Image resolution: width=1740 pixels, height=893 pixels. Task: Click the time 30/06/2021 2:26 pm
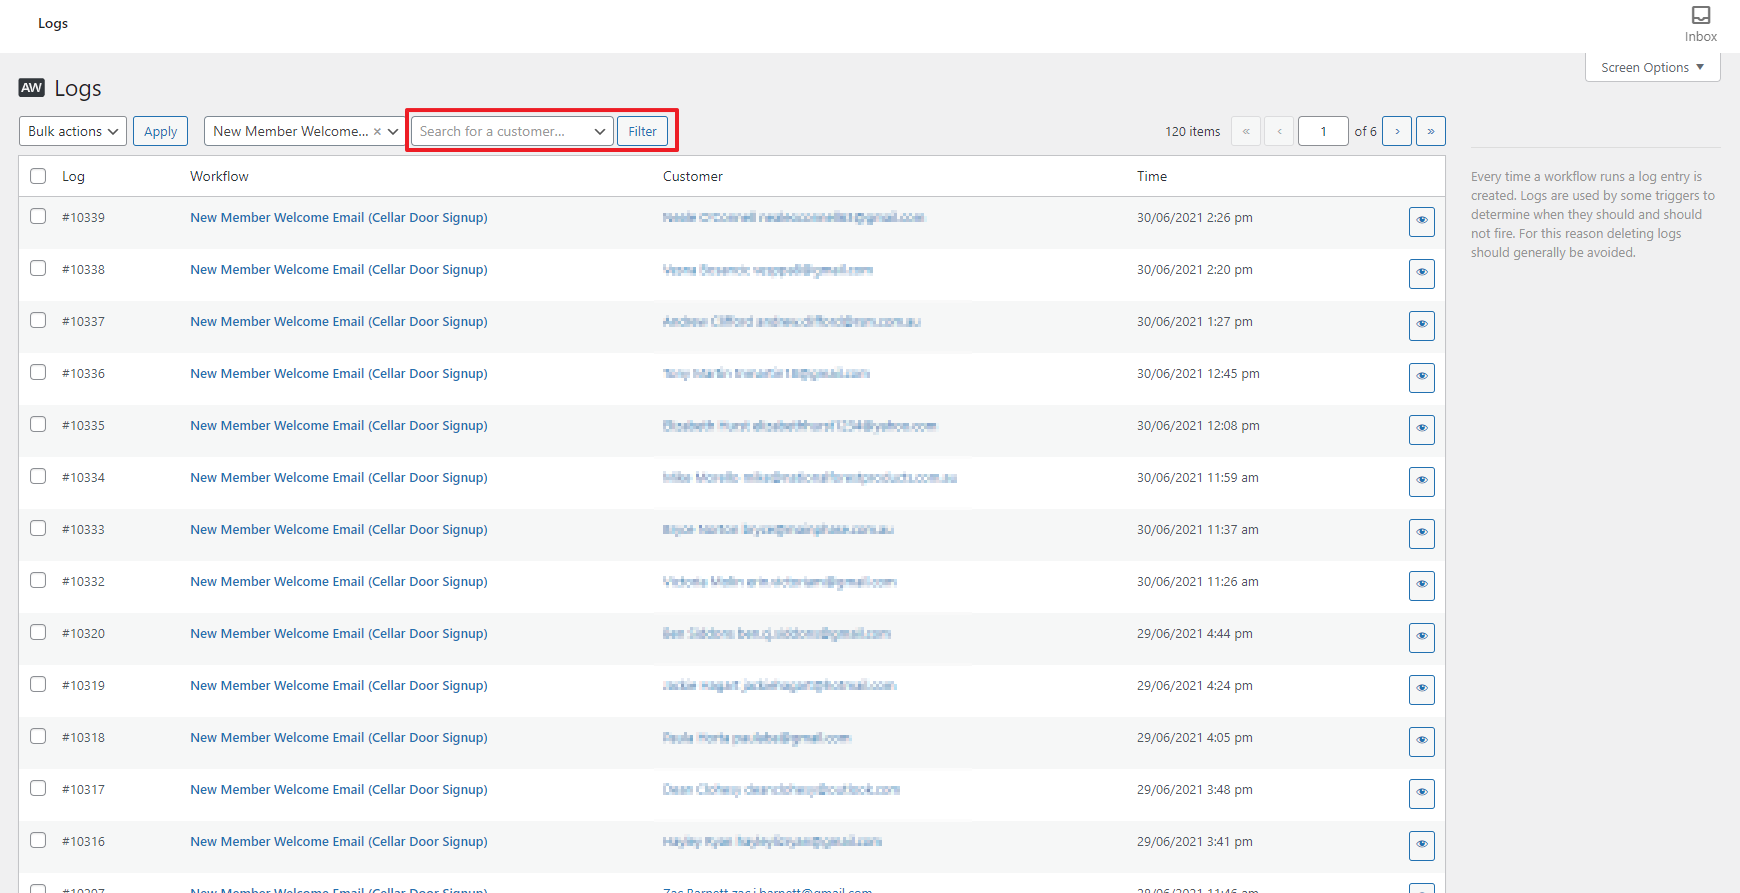click(x=1194, y=217)
